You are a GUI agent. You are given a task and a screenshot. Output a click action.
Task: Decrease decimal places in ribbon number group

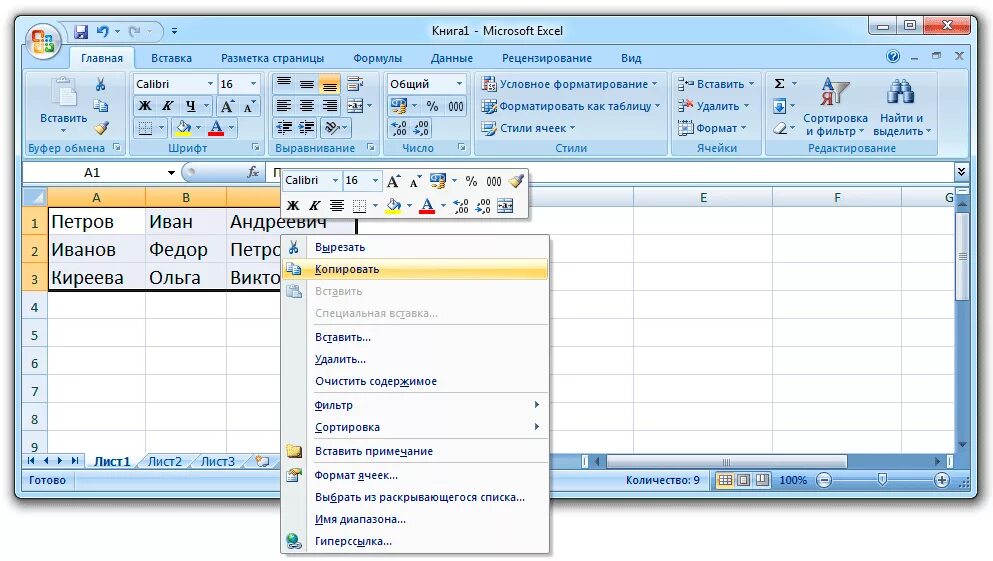422,128
